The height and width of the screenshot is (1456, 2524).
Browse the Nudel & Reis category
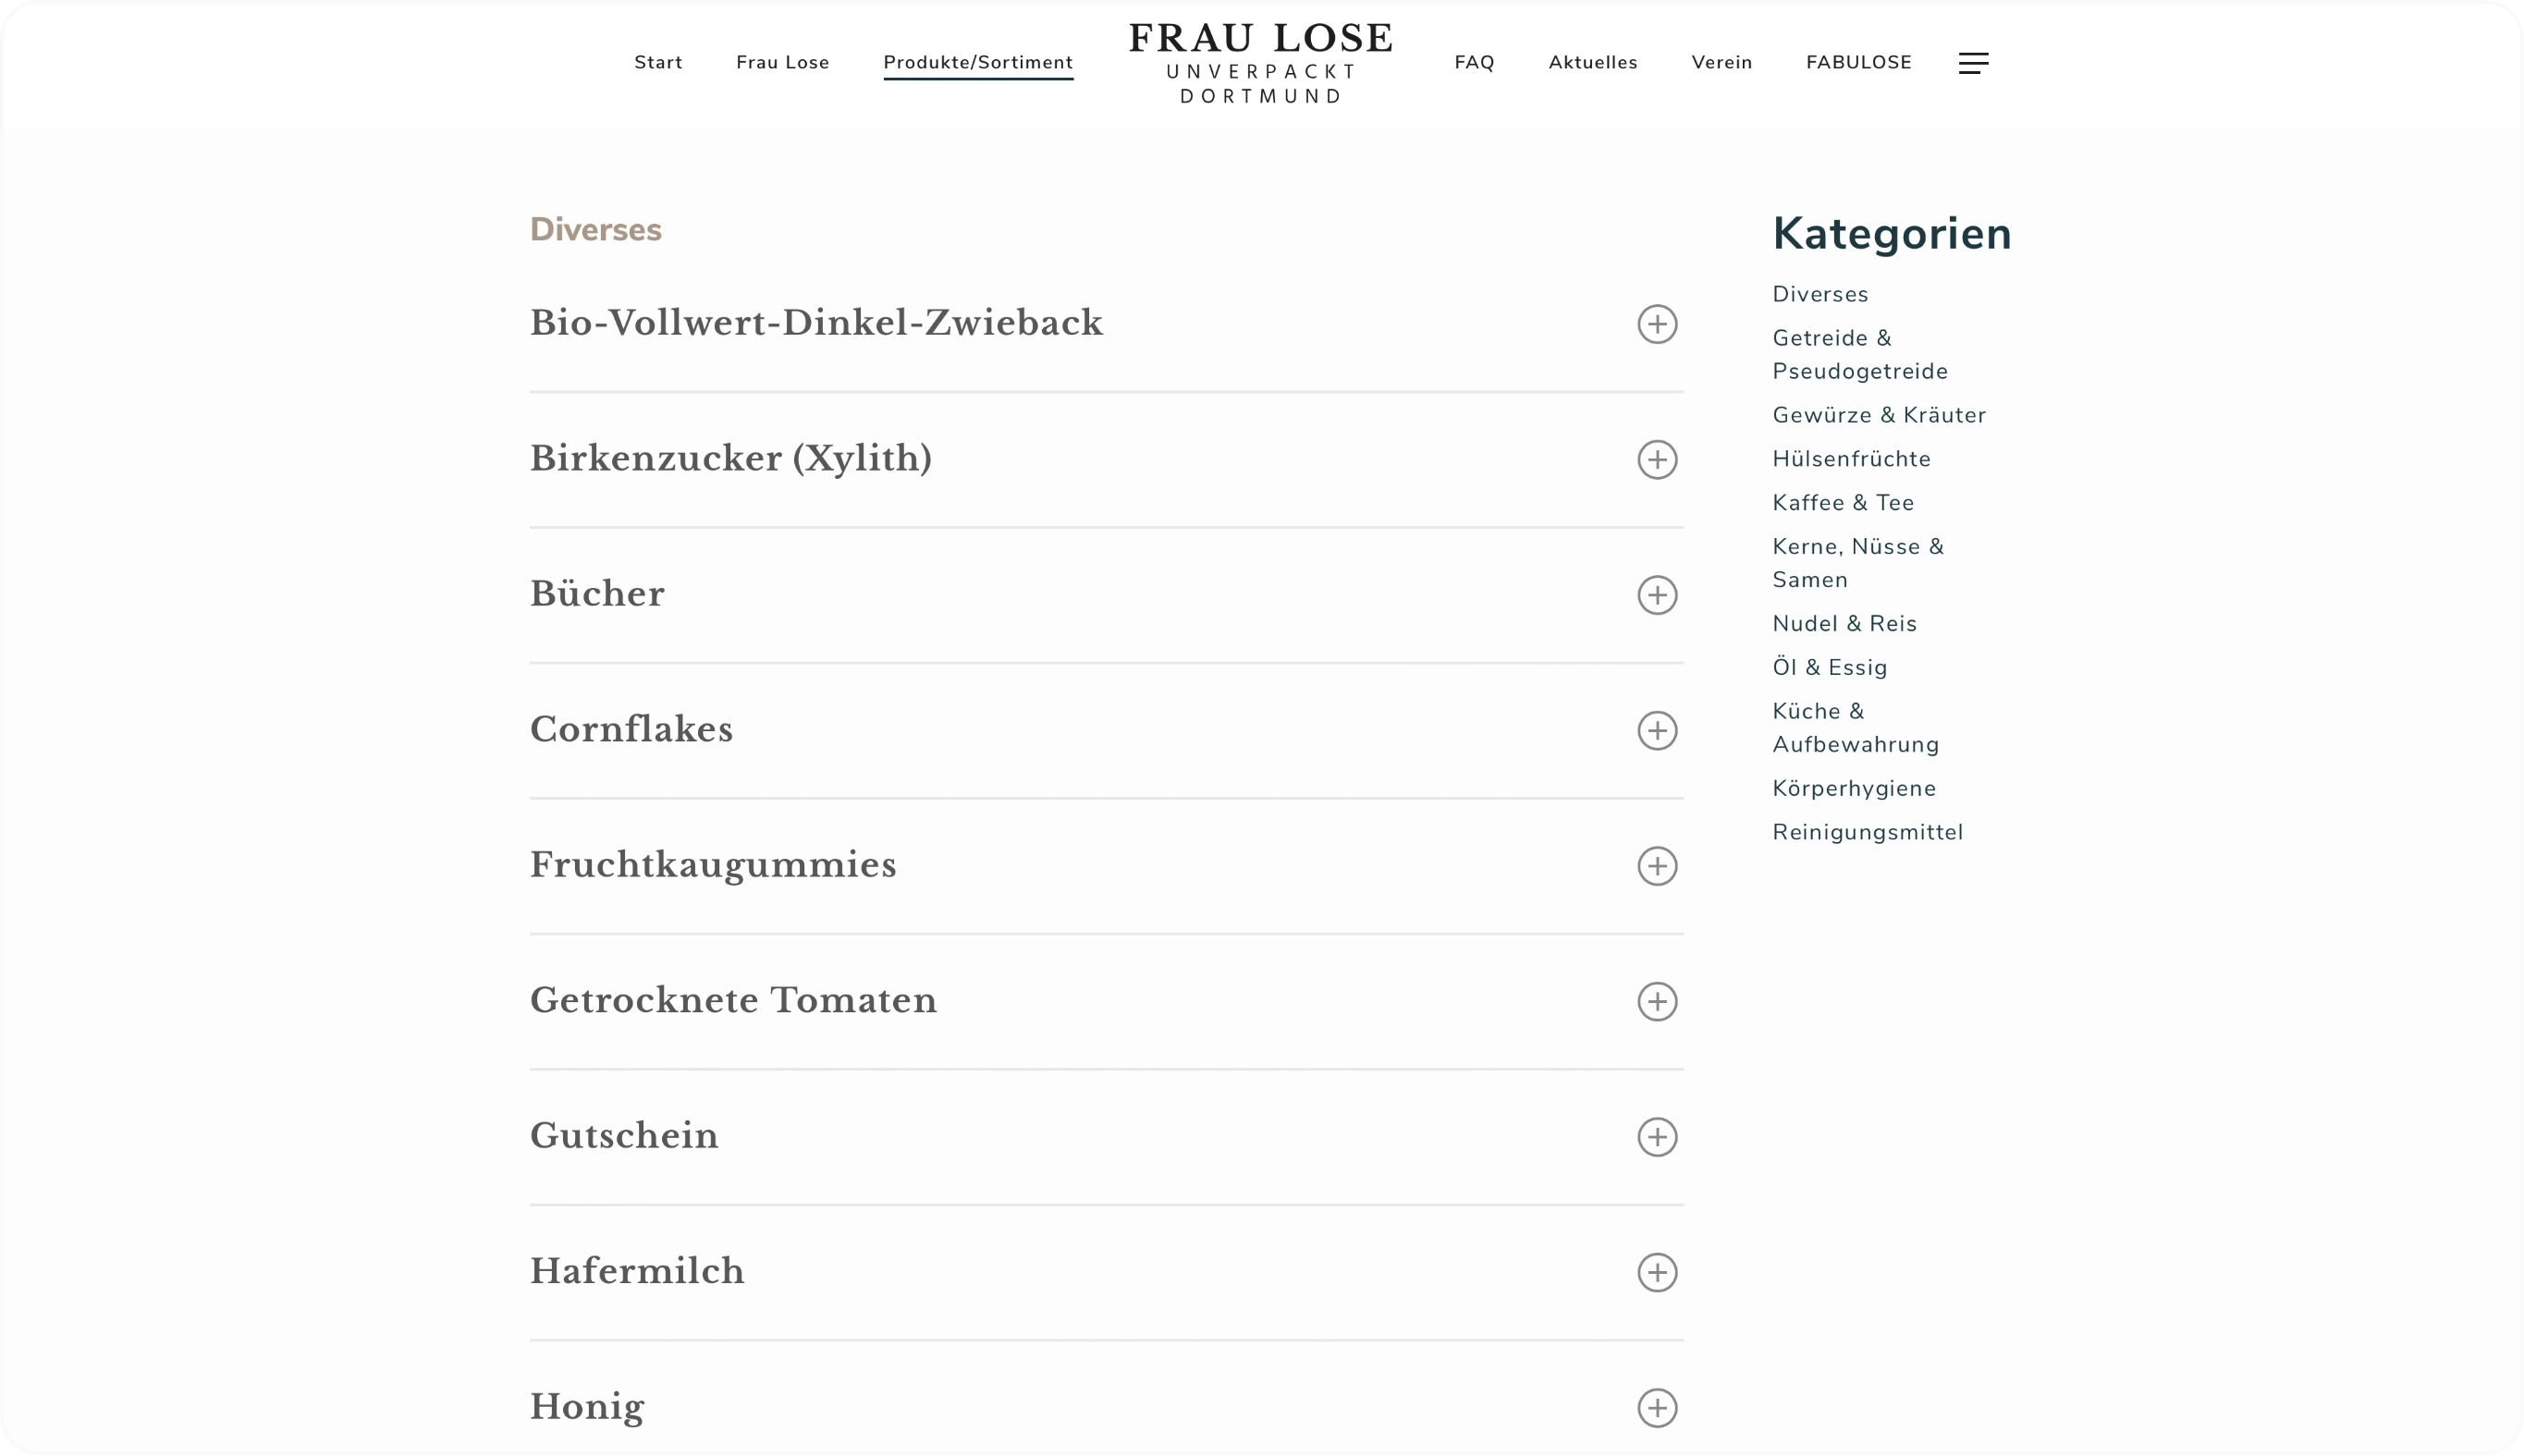(1844, 624)
